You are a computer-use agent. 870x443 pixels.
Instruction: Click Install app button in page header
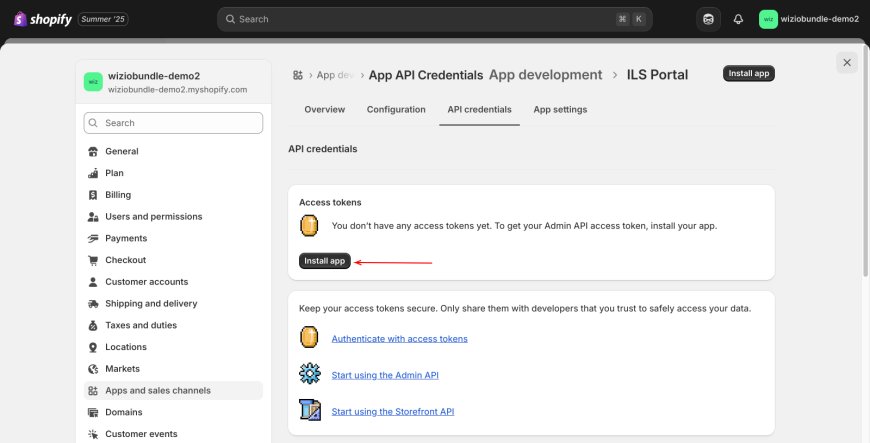coord(748,73)
